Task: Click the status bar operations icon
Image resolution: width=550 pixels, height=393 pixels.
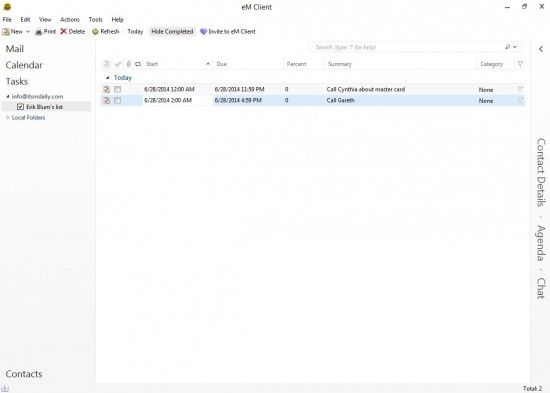Action: 5,388
